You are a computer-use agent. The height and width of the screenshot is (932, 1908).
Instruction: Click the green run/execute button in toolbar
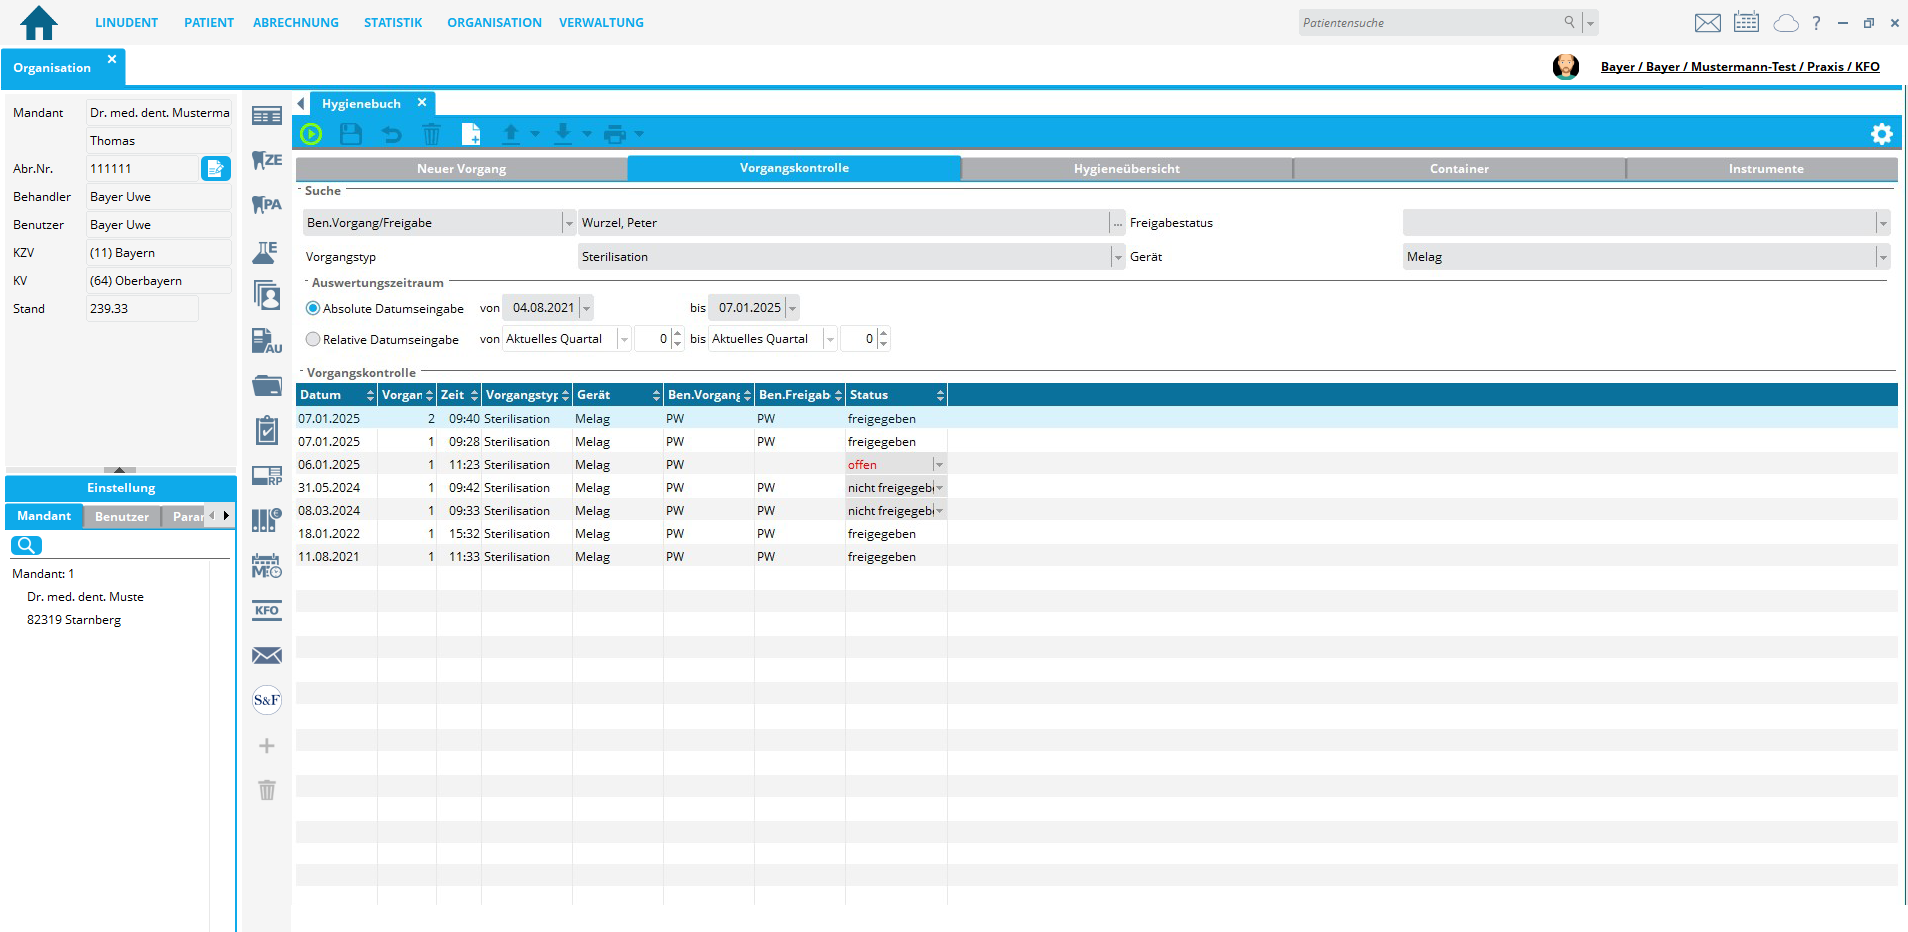(311, 134)
